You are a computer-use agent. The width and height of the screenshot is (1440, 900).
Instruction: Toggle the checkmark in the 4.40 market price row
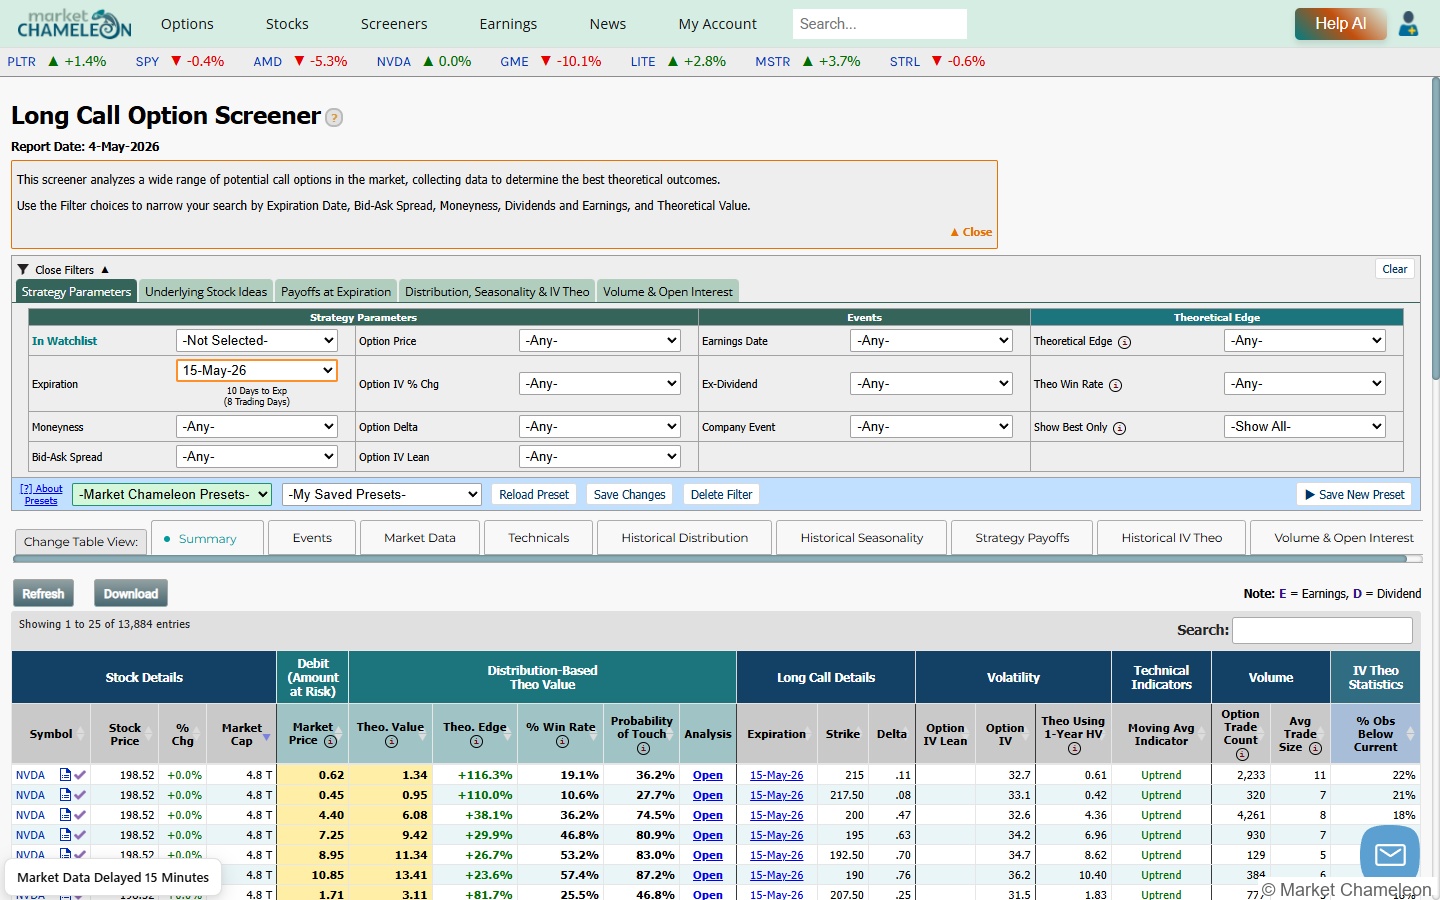click(80, 815)
